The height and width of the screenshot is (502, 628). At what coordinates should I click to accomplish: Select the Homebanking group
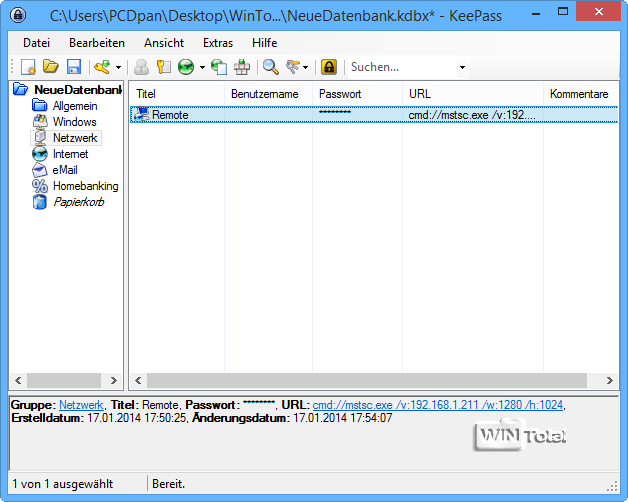[86, 186]
